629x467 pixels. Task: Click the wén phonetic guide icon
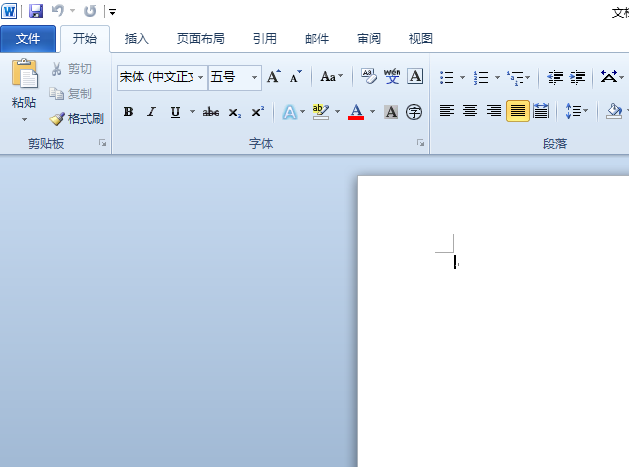pyautogui.click(x=392, y=76)
